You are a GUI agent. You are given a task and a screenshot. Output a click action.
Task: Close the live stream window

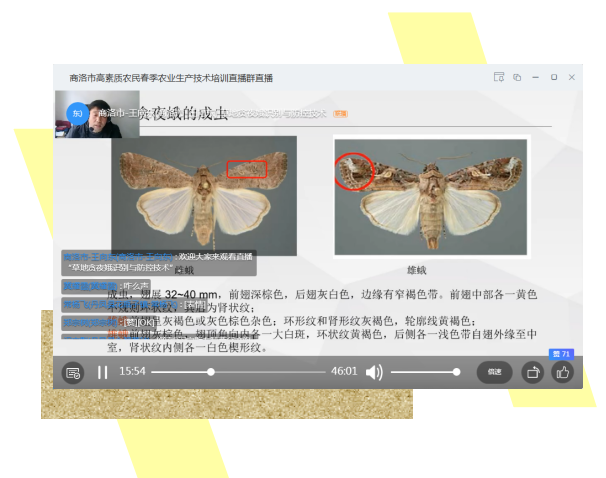click(571, 77)
